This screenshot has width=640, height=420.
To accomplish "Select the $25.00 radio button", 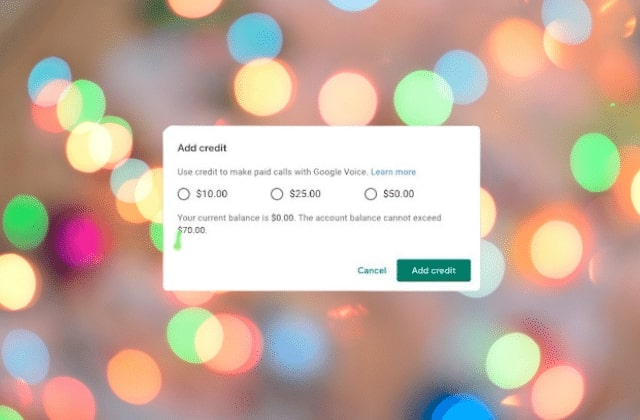I will (277, 193).
